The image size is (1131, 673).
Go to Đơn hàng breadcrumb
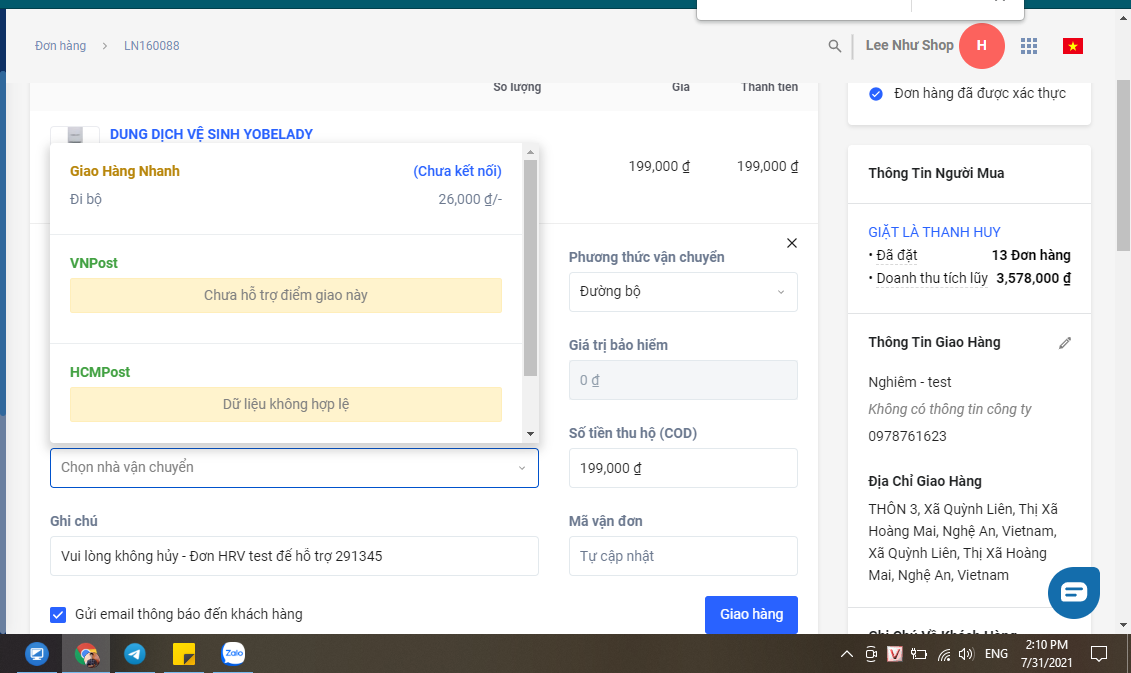[x=61, y=45]
